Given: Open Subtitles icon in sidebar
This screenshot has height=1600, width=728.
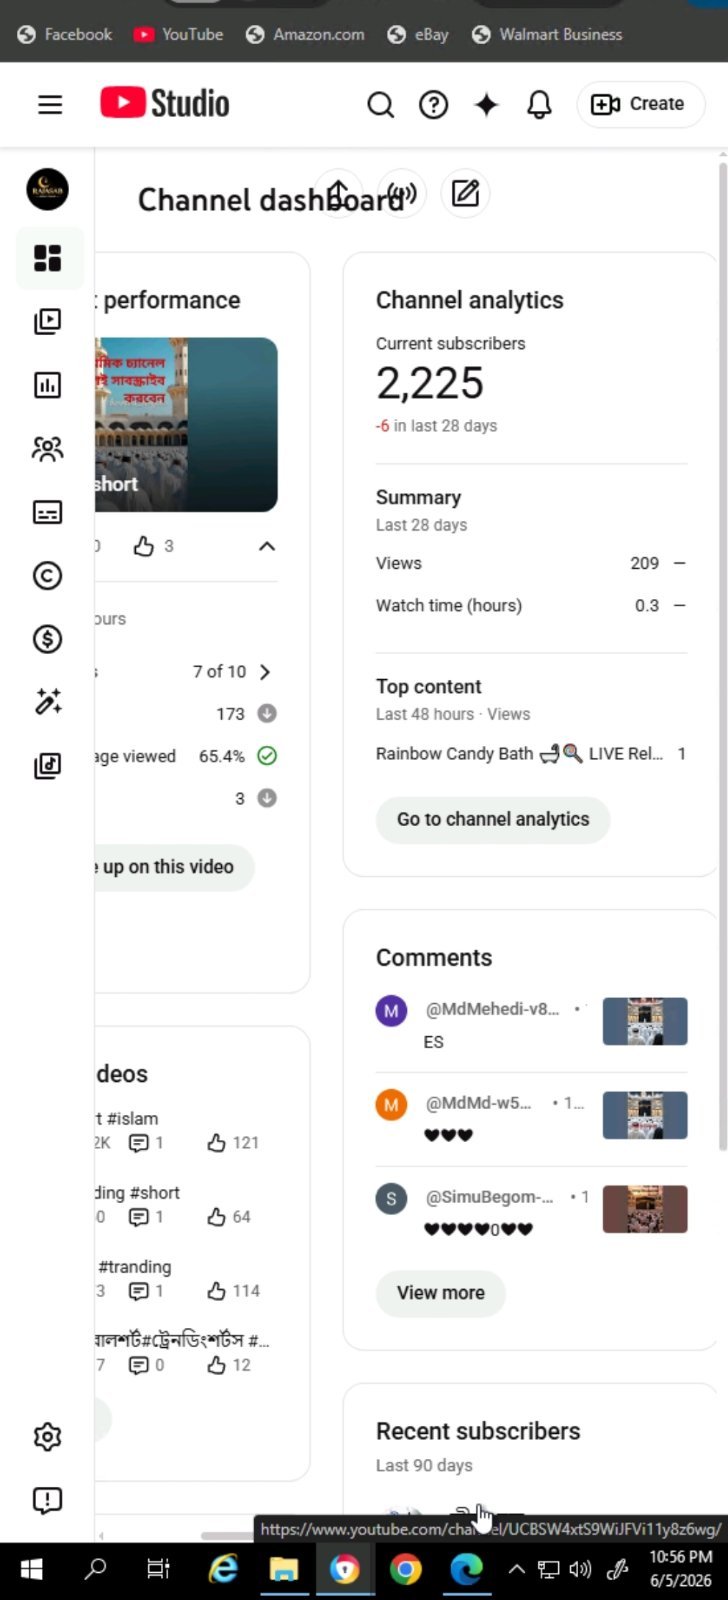Looking at the screenshot, I should coord(47,512).
